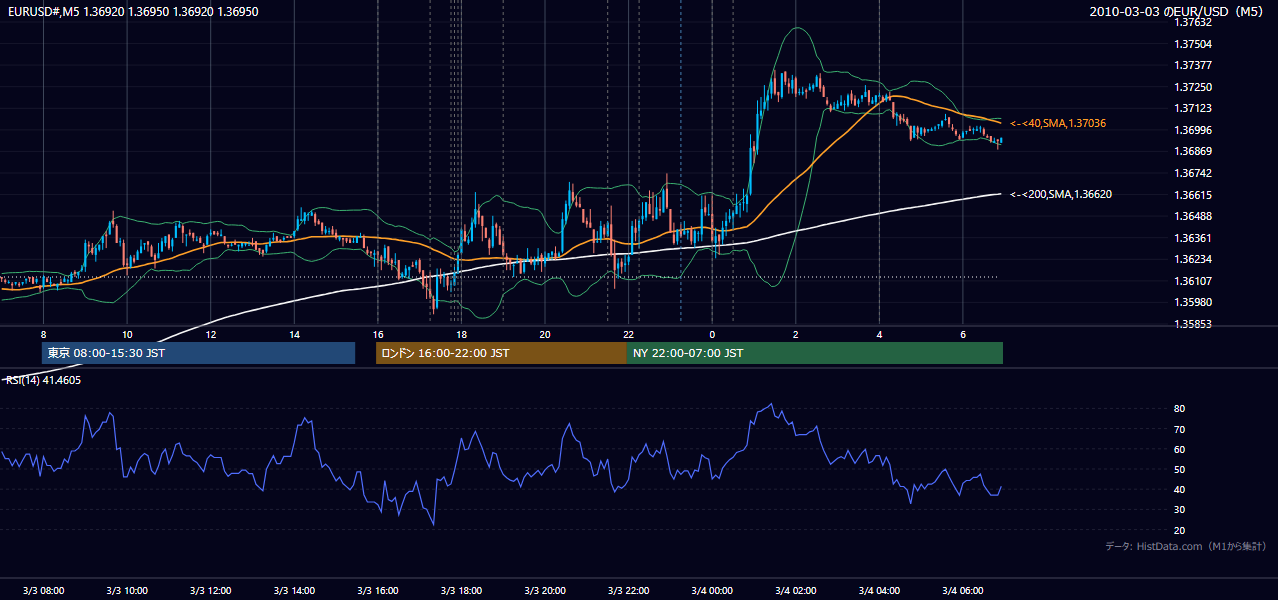Click RSI scale value 50
This screenshot has height=600, width=1278.
(x=1179, y=469)
